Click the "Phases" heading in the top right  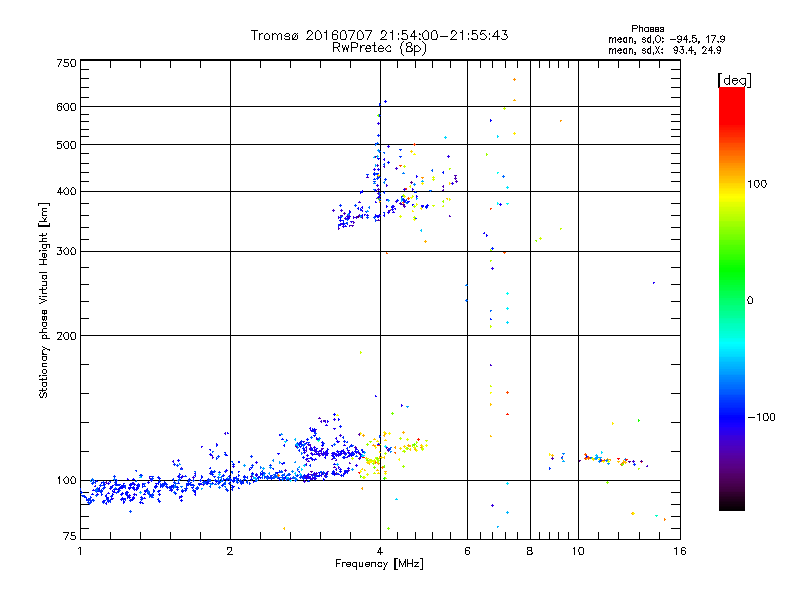[x=647, y=29]
